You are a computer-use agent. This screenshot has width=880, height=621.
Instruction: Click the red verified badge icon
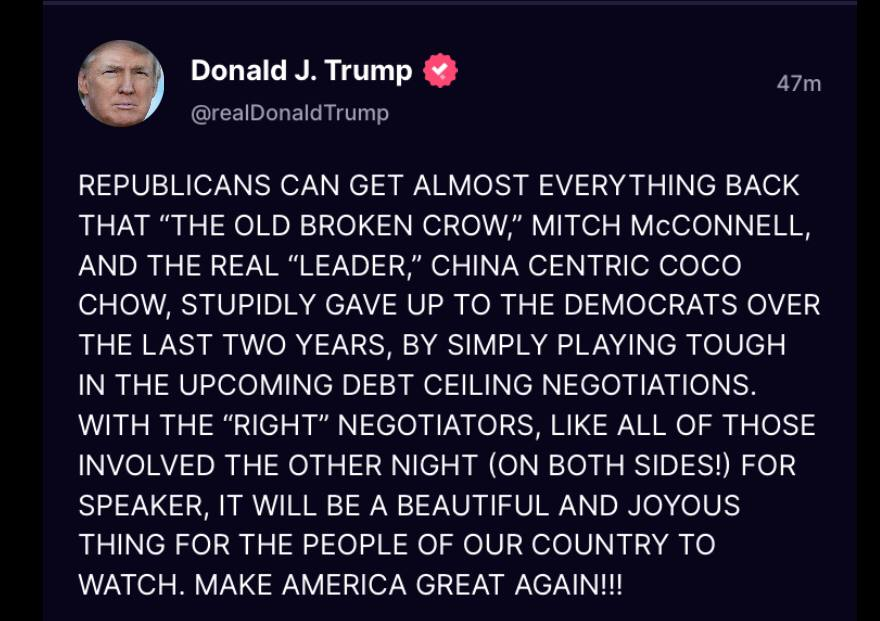point(440,71)
